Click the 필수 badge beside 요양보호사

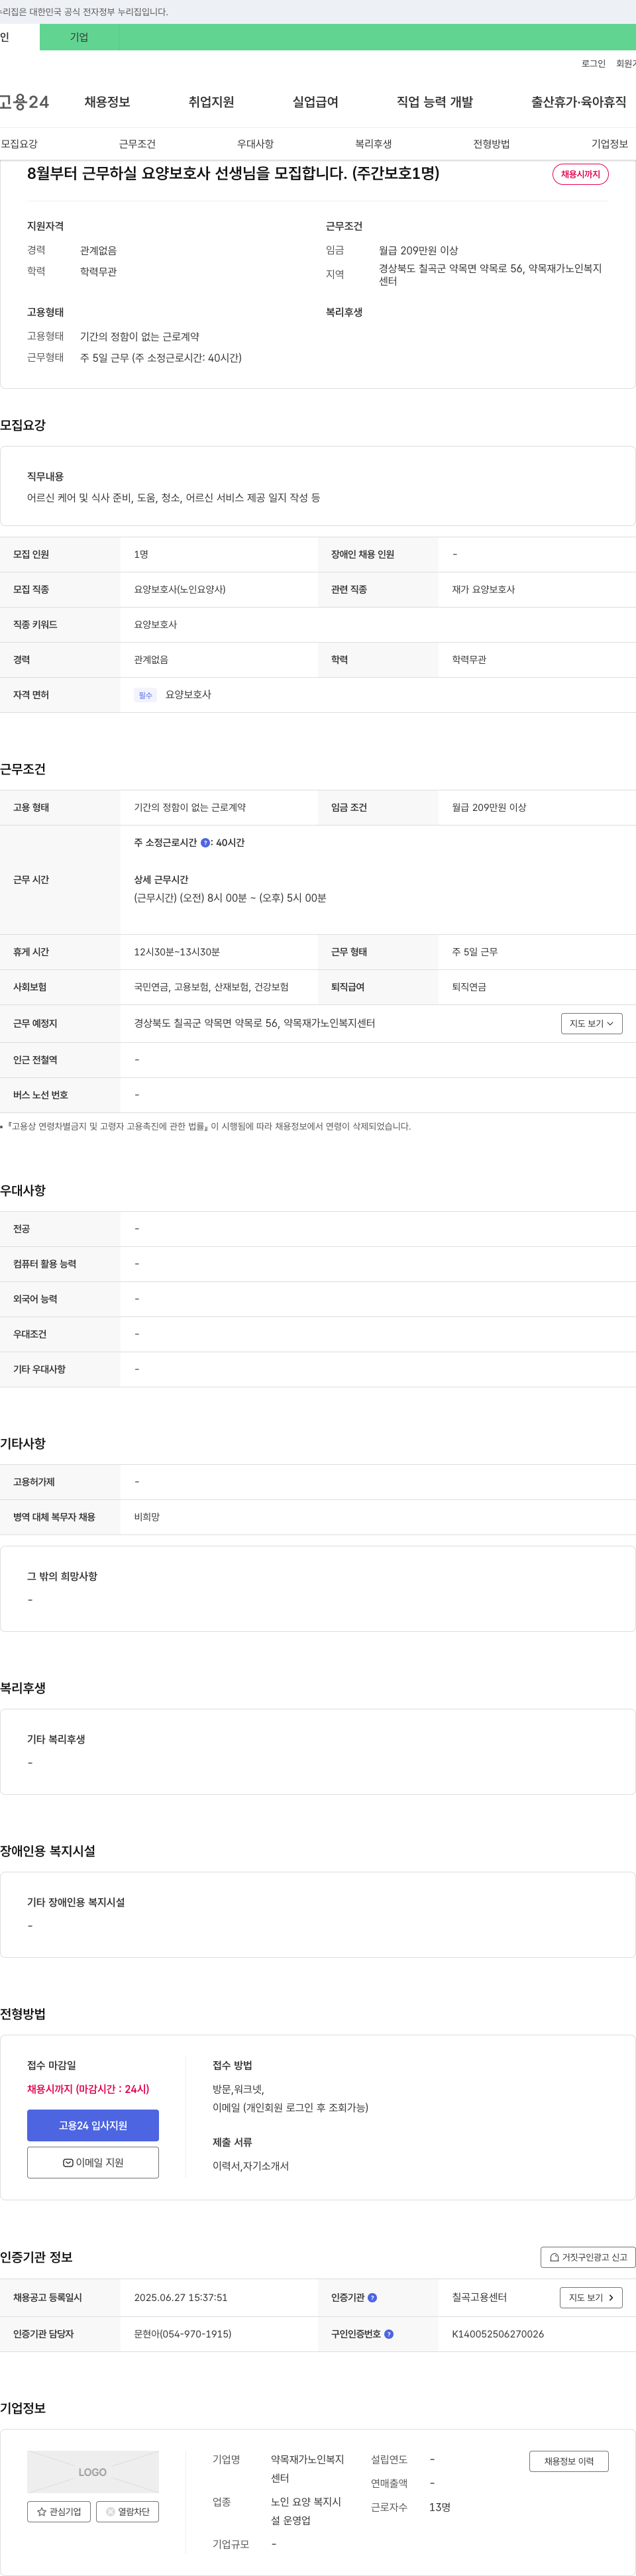click(x=146, y=695)
